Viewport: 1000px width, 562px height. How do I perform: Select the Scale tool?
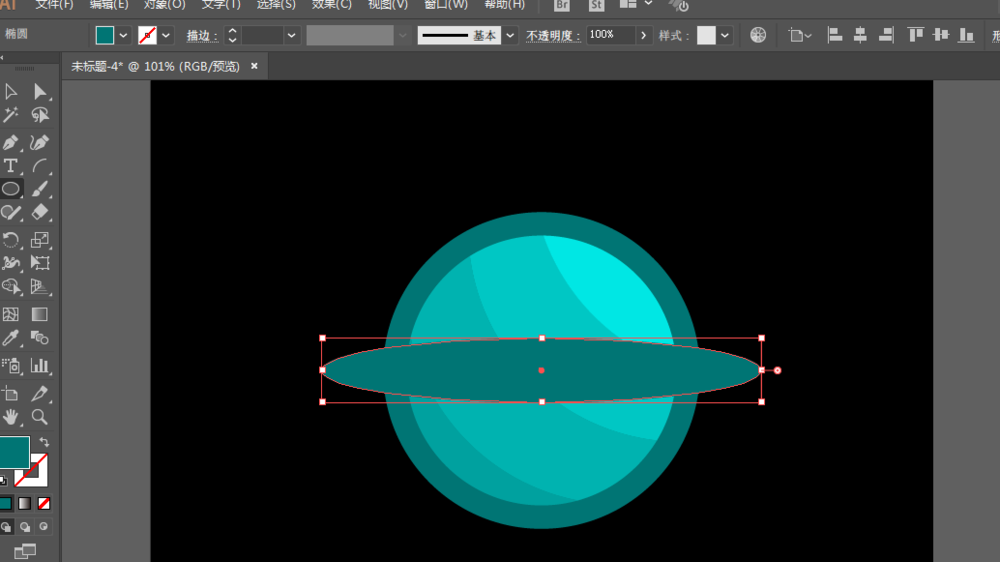pos(40,240)
